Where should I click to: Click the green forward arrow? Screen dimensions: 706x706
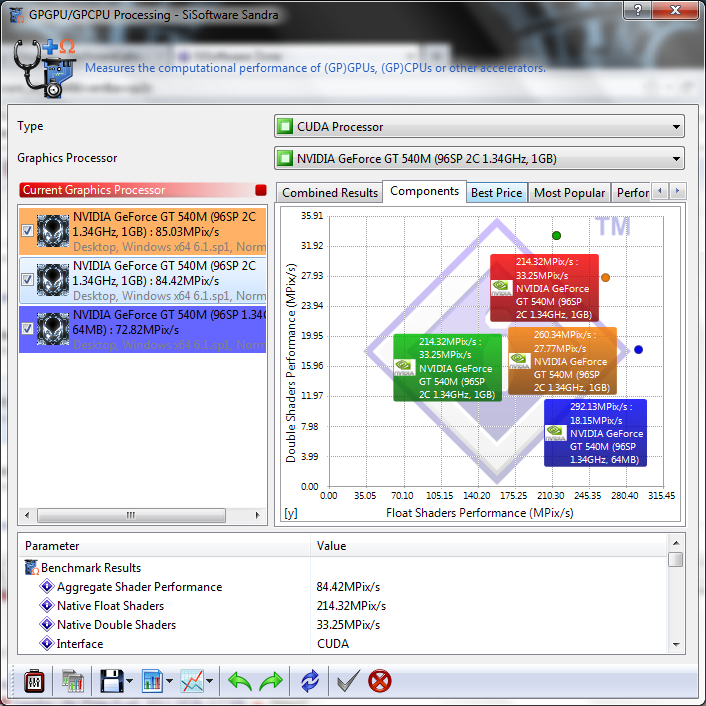[x=271, y=681]
